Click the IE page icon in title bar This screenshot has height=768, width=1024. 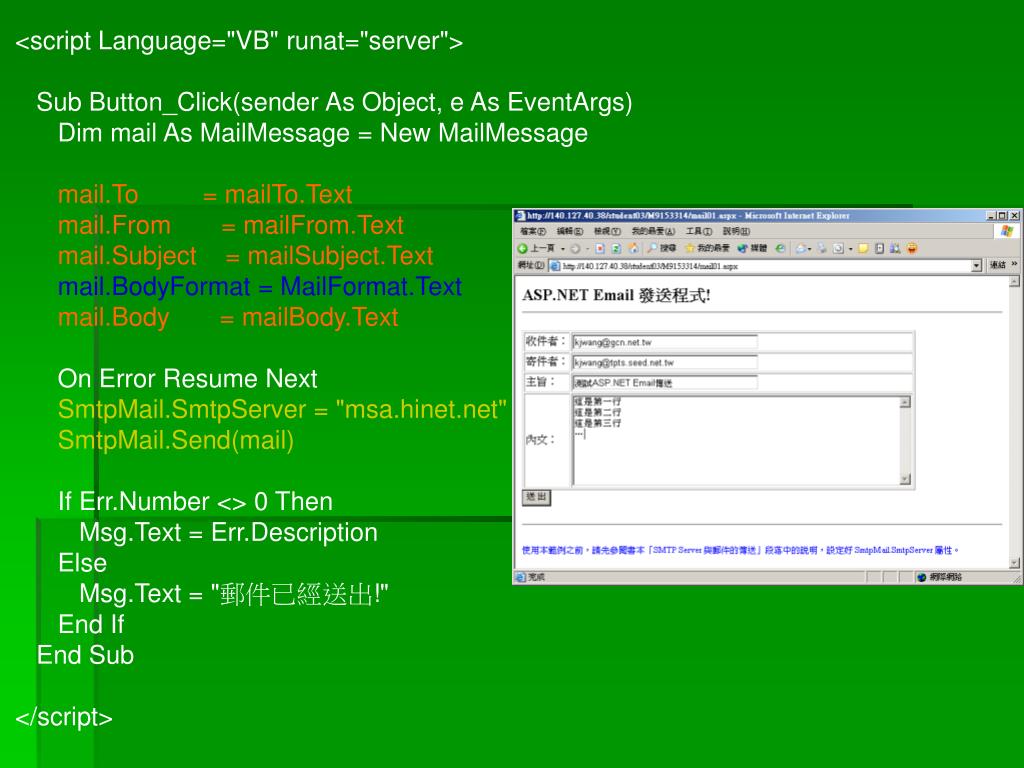519,216
